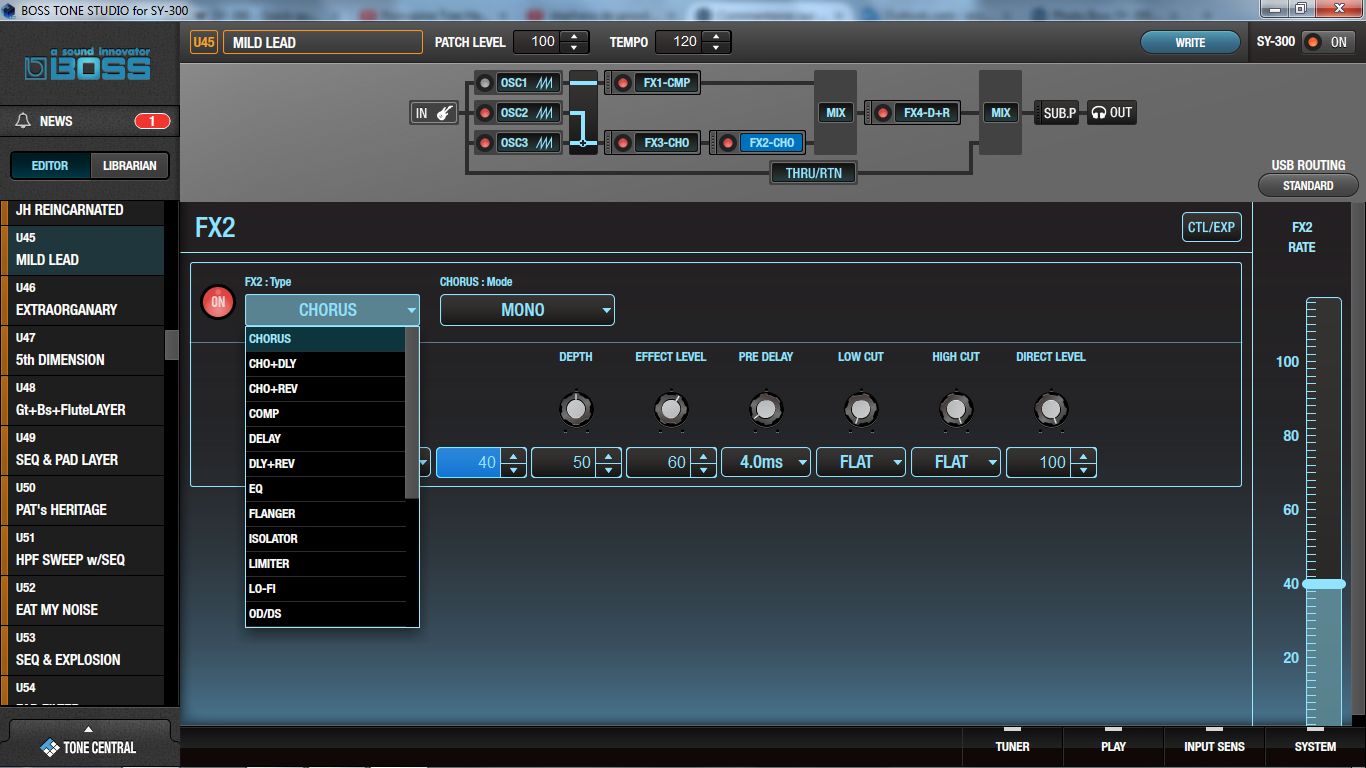1366x768 pixels.
Task: Click the BOSS logo
Action: [88, 64]
